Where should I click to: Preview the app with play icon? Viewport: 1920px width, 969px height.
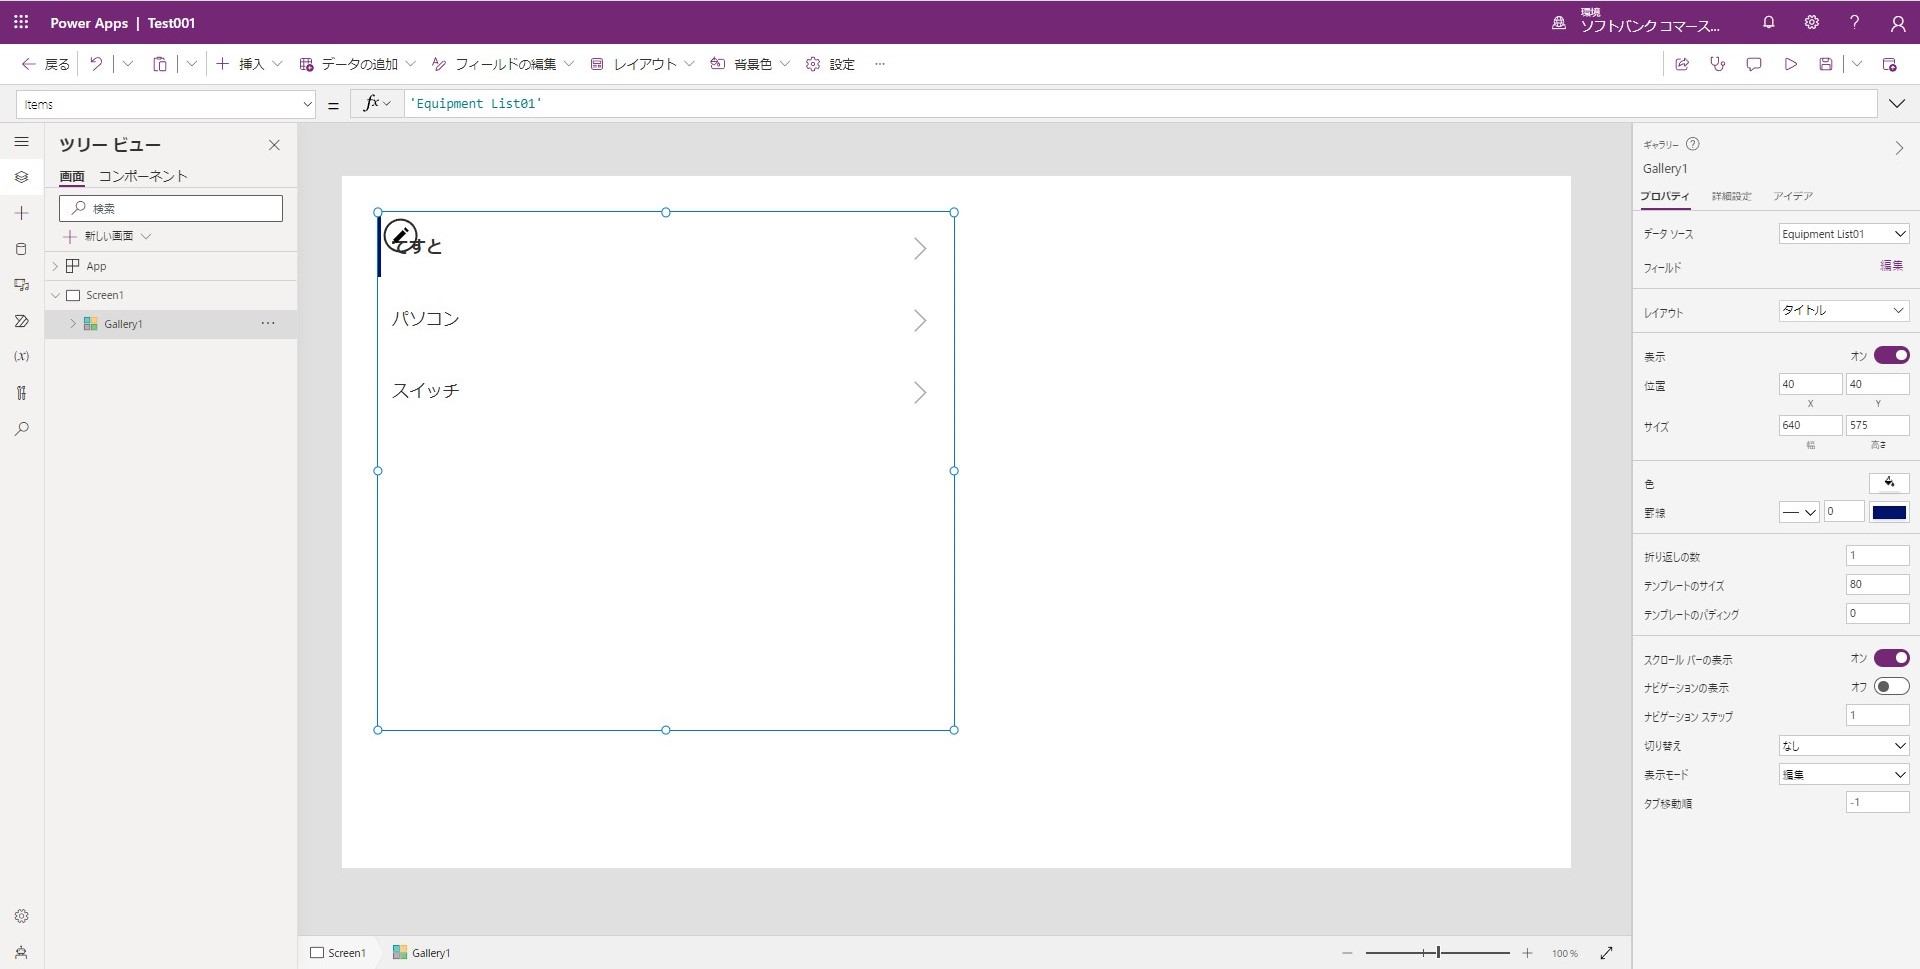click(1790, 64)
